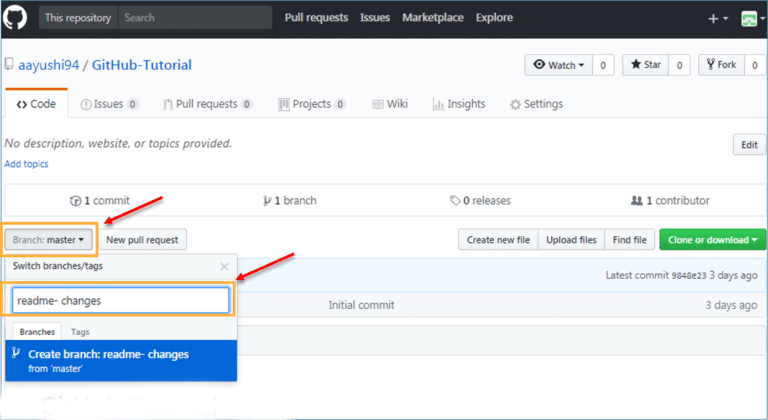Open the Initial commit message link
The image size is (768, 420).
361,305
